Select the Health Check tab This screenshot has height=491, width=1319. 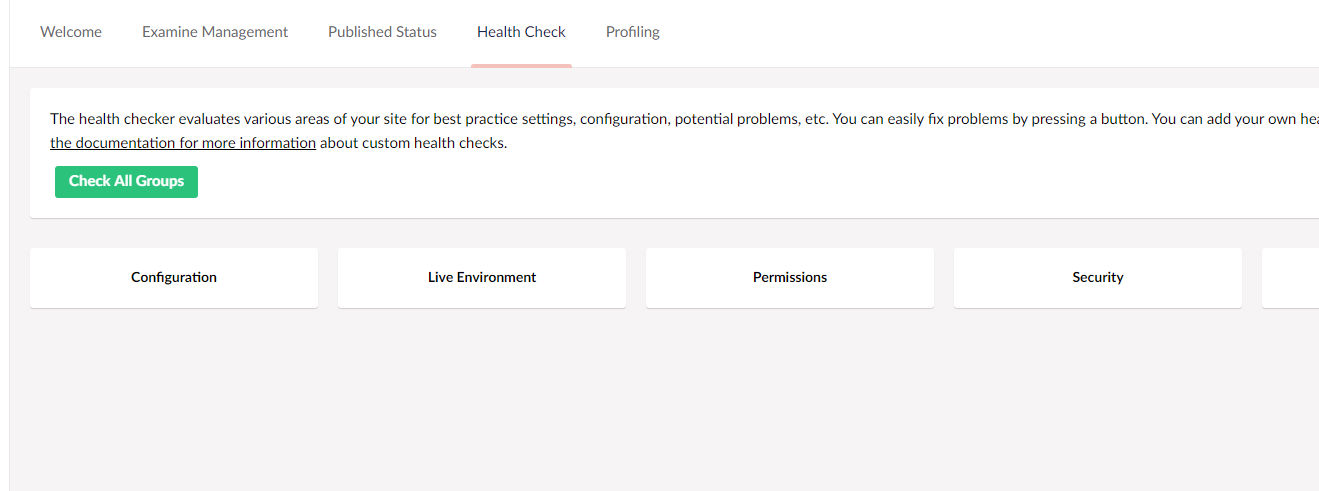tap(521, 32)
